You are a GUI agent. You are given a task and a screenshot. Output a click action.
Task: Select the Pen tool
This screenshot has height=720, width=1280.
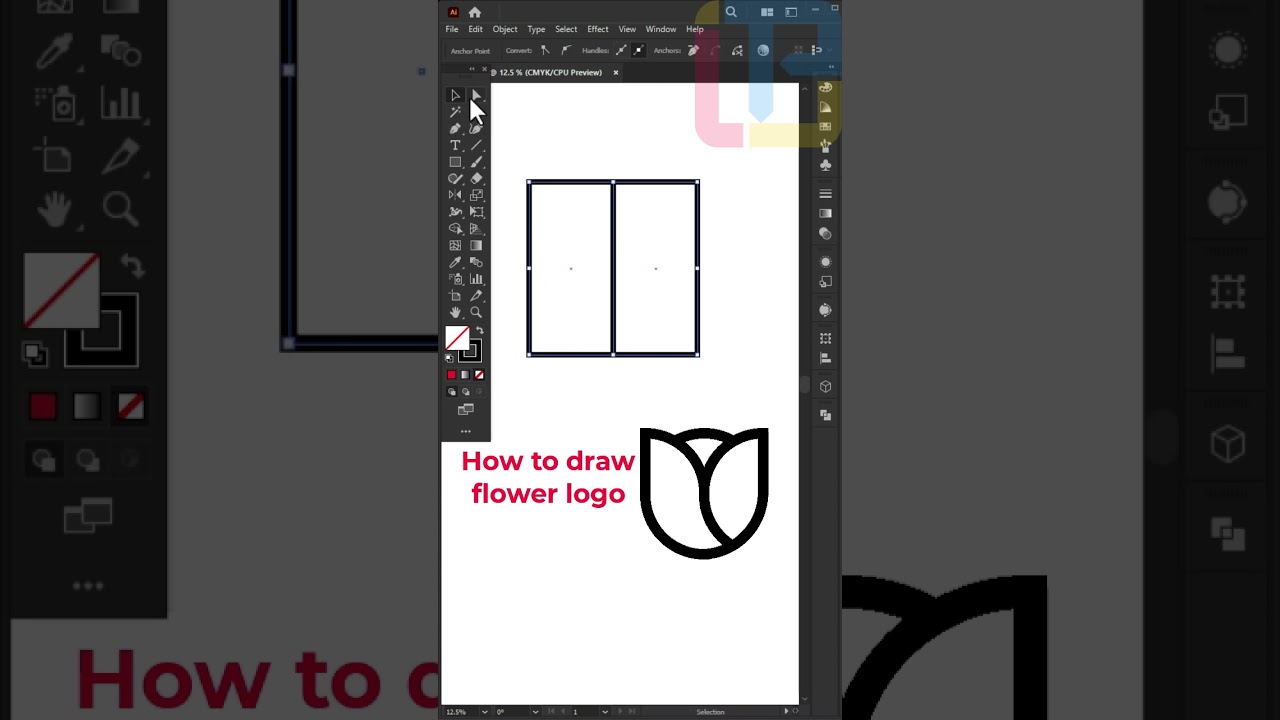pyautogui.click(x=455, y=129)
